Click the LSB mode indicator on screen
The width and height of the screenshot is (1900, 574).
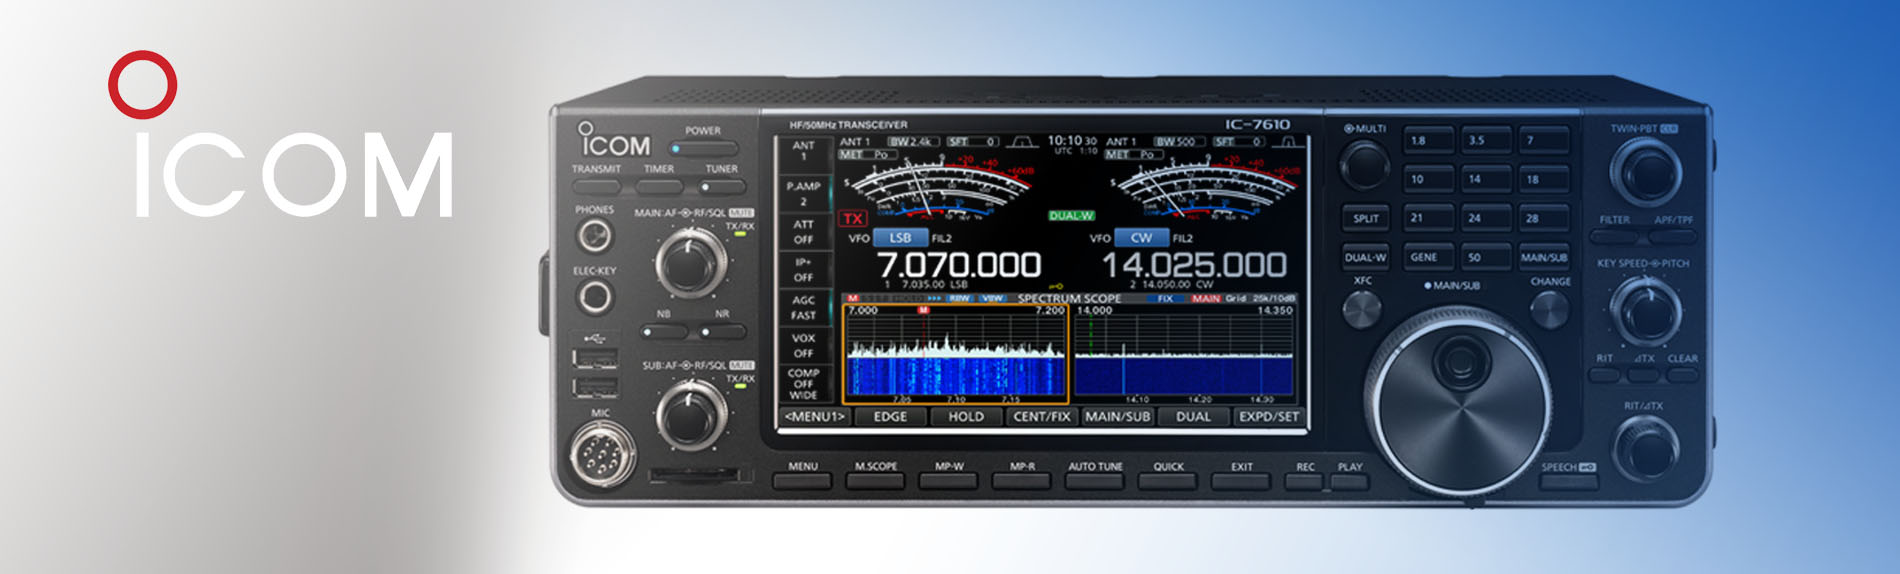click(x=900, y=238)
